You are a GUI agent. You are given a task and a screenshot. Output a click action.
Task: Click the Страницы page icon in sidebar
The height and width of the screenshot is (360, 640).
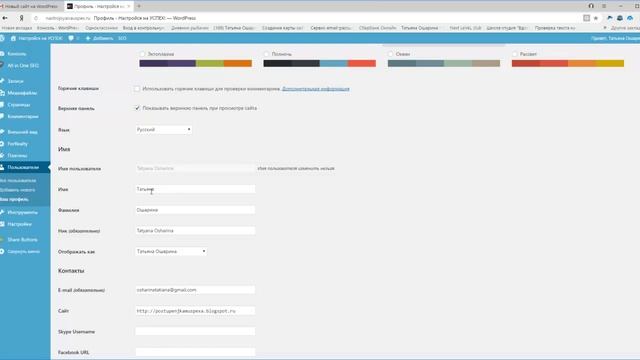(x=2, y=105)
